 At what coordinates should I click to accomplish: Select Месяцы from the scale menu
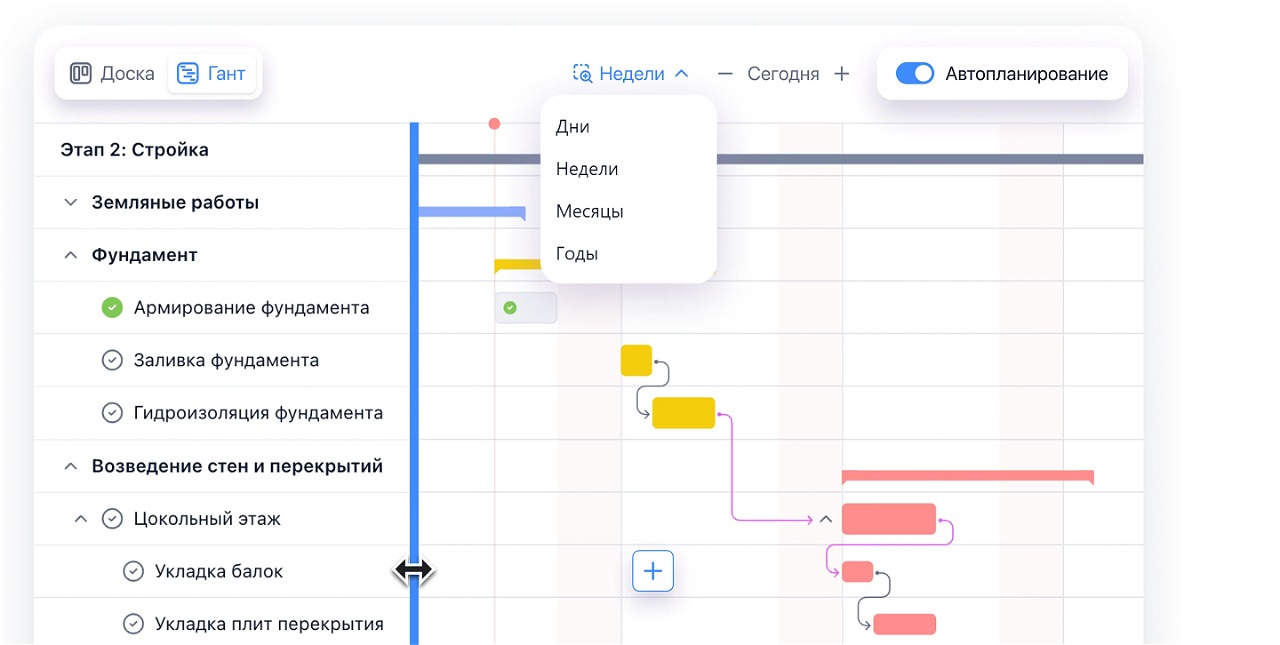click(589, 212)
